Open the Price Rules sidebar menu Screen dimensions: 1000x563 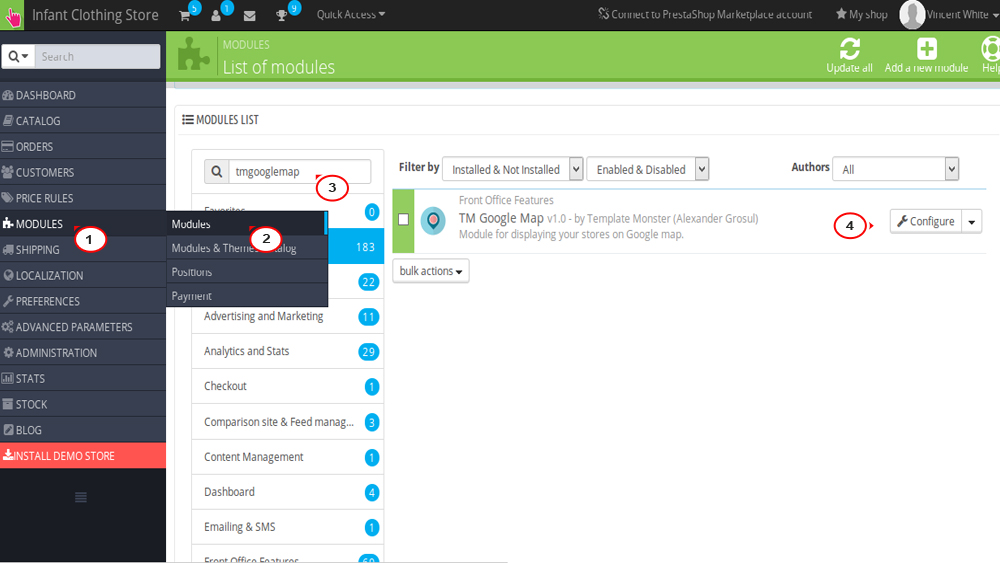83,198
